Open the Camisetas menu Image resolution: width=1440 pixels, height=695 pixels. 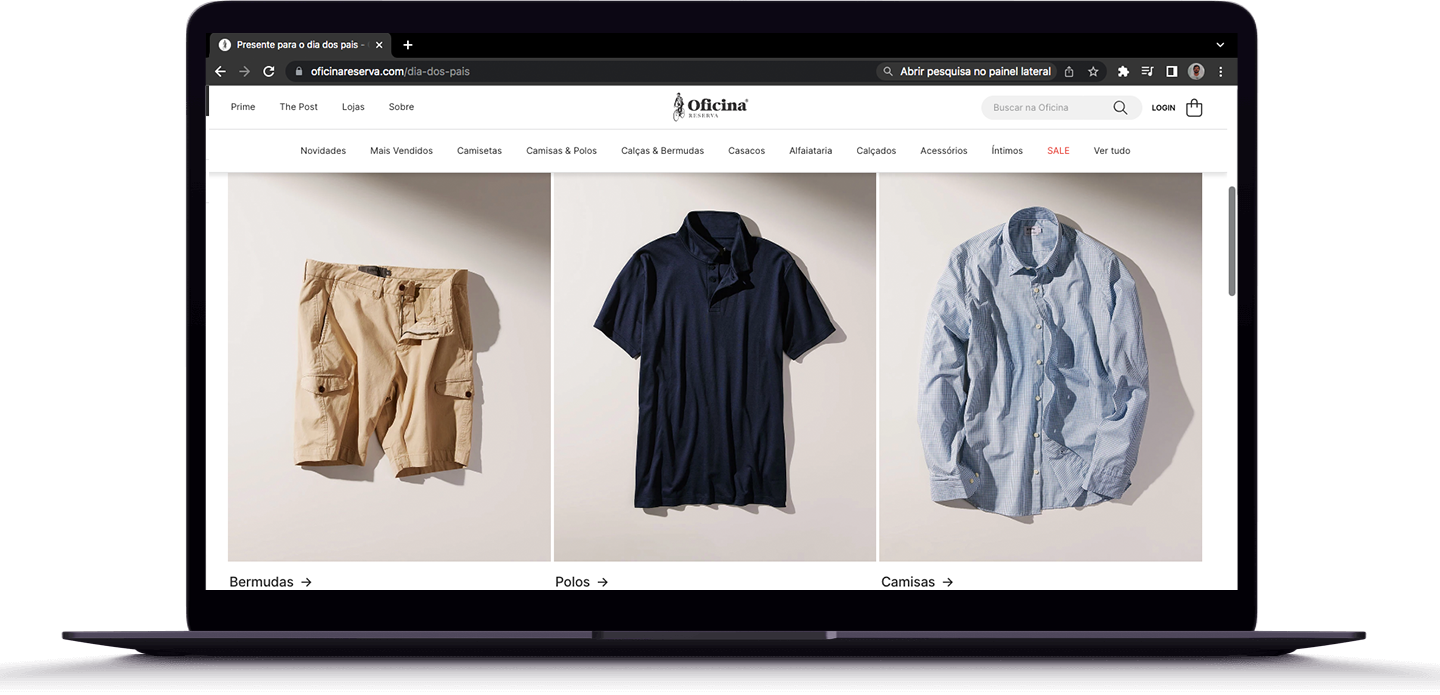coord(479,151)
